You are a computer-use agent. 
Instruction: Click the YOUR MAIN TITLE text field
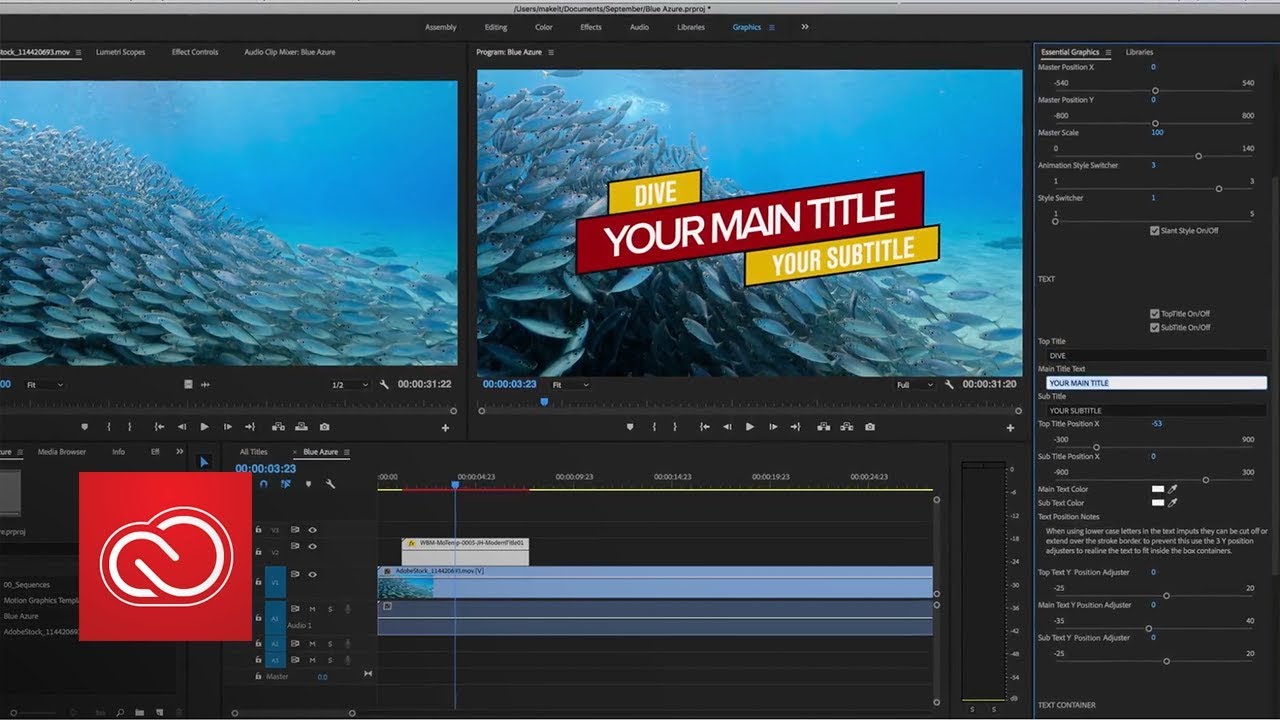click(1155, 382)
